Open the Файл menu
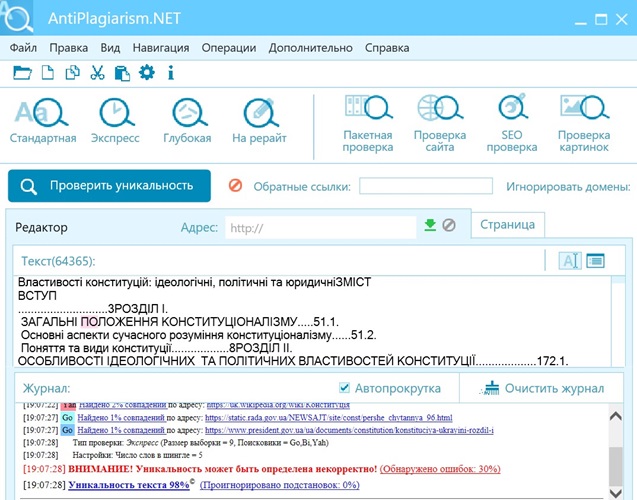Screen dimensions: 637x500 coord(23,48)
